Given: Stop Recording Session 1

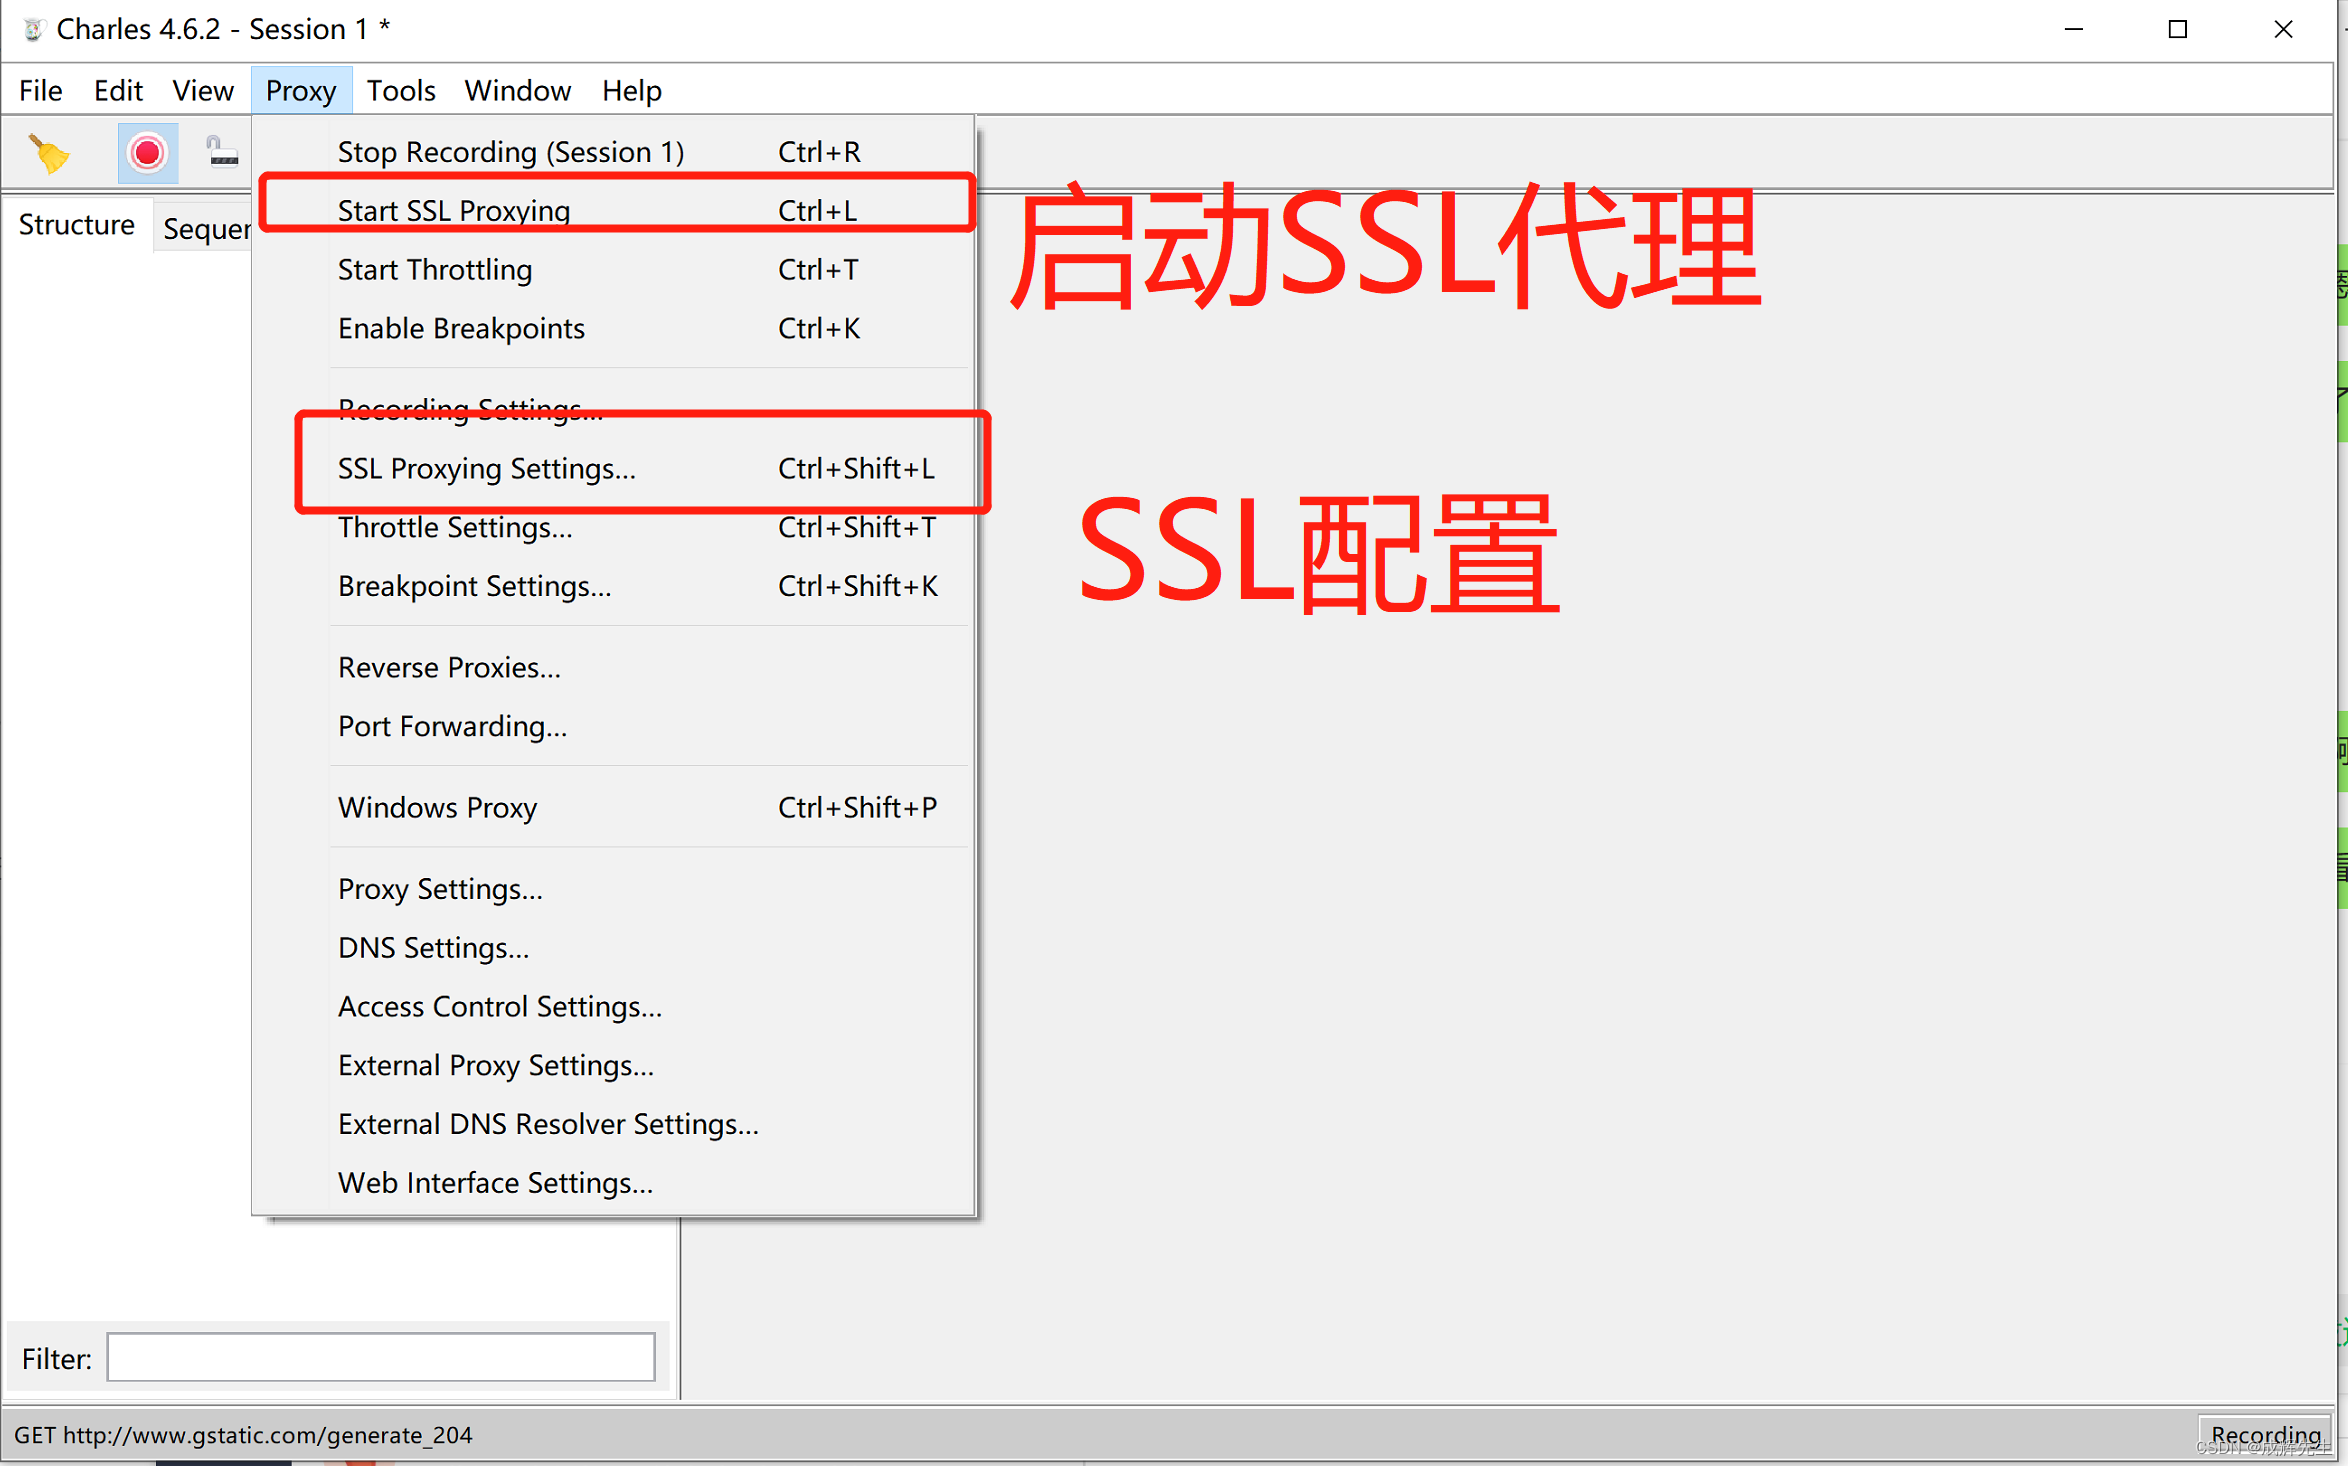Looking at the screenshot, I should 510,151.
